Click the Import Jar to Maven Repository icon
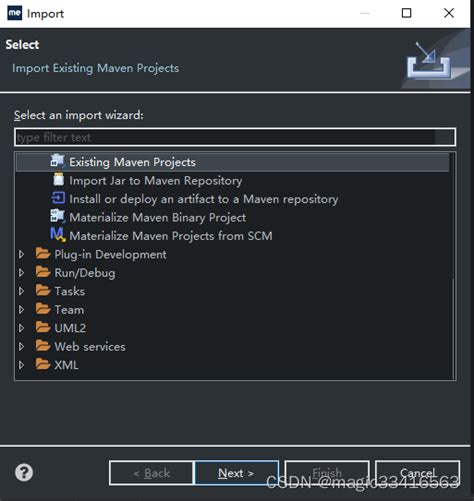The height and width of the screenshot is (501, 474). point(59,179)
